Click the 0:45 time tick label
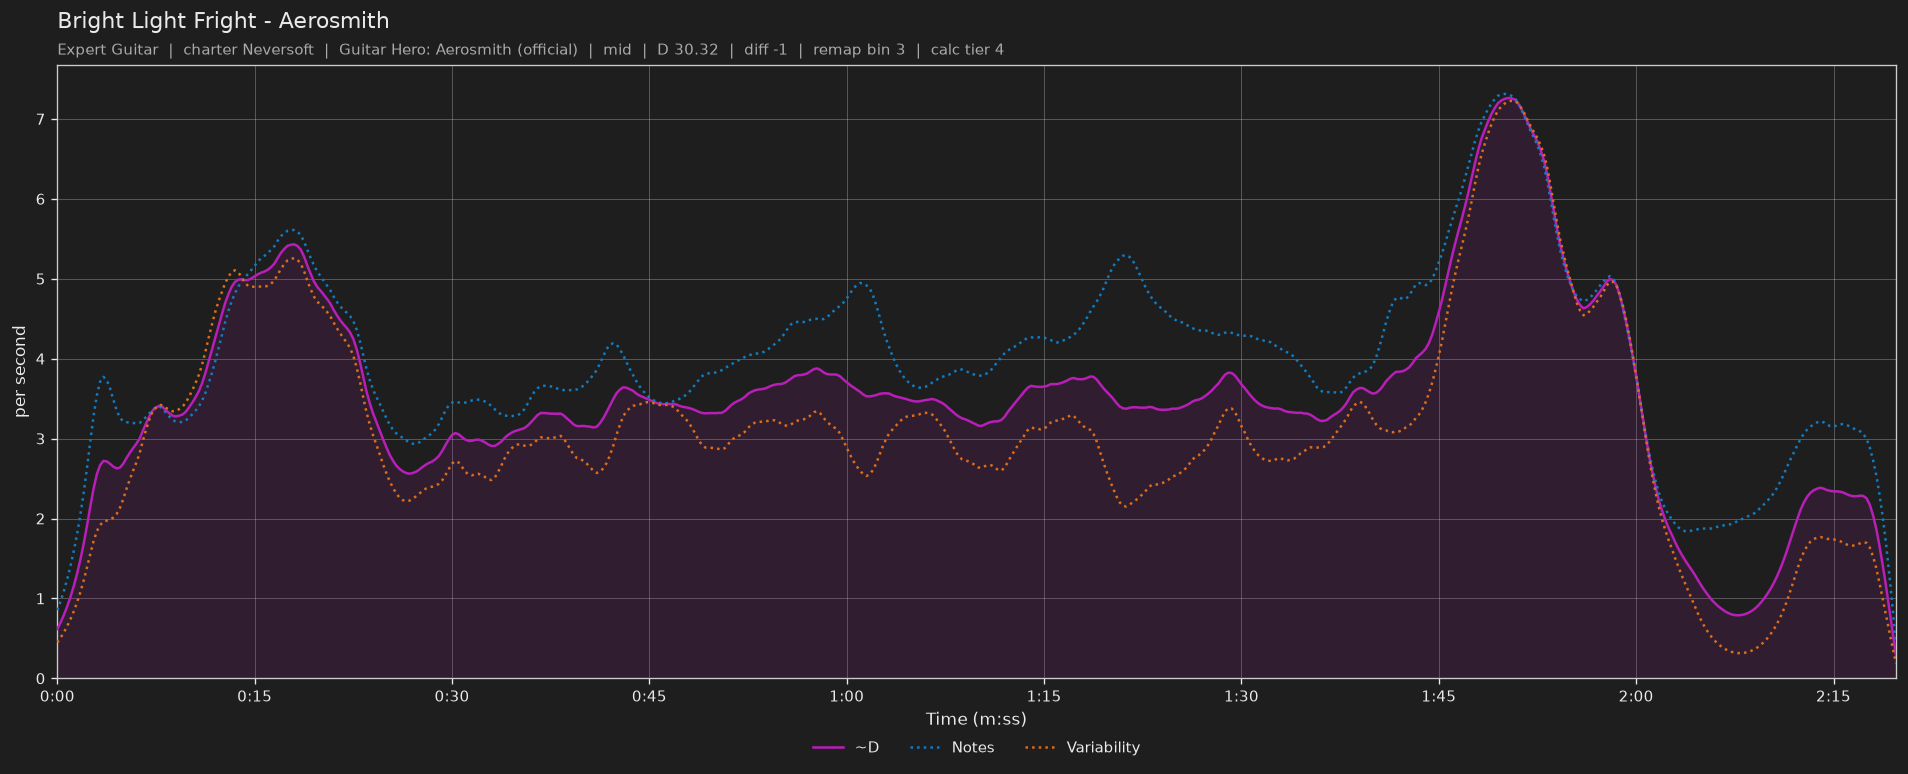This screenshot has width=1908, height=774. (649, 696)
